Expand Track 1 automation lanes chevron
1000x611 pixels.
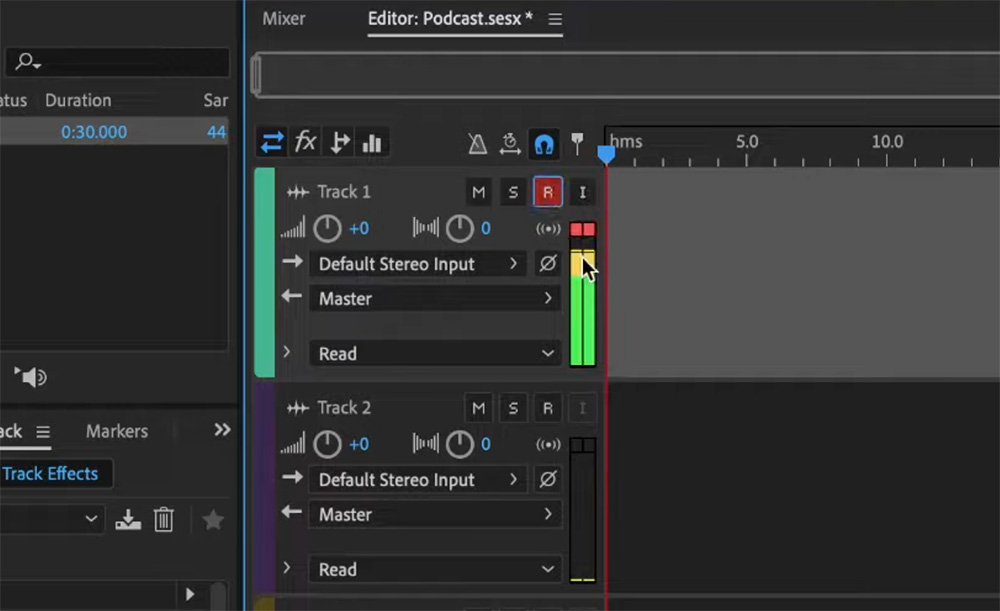coord(287,352)
